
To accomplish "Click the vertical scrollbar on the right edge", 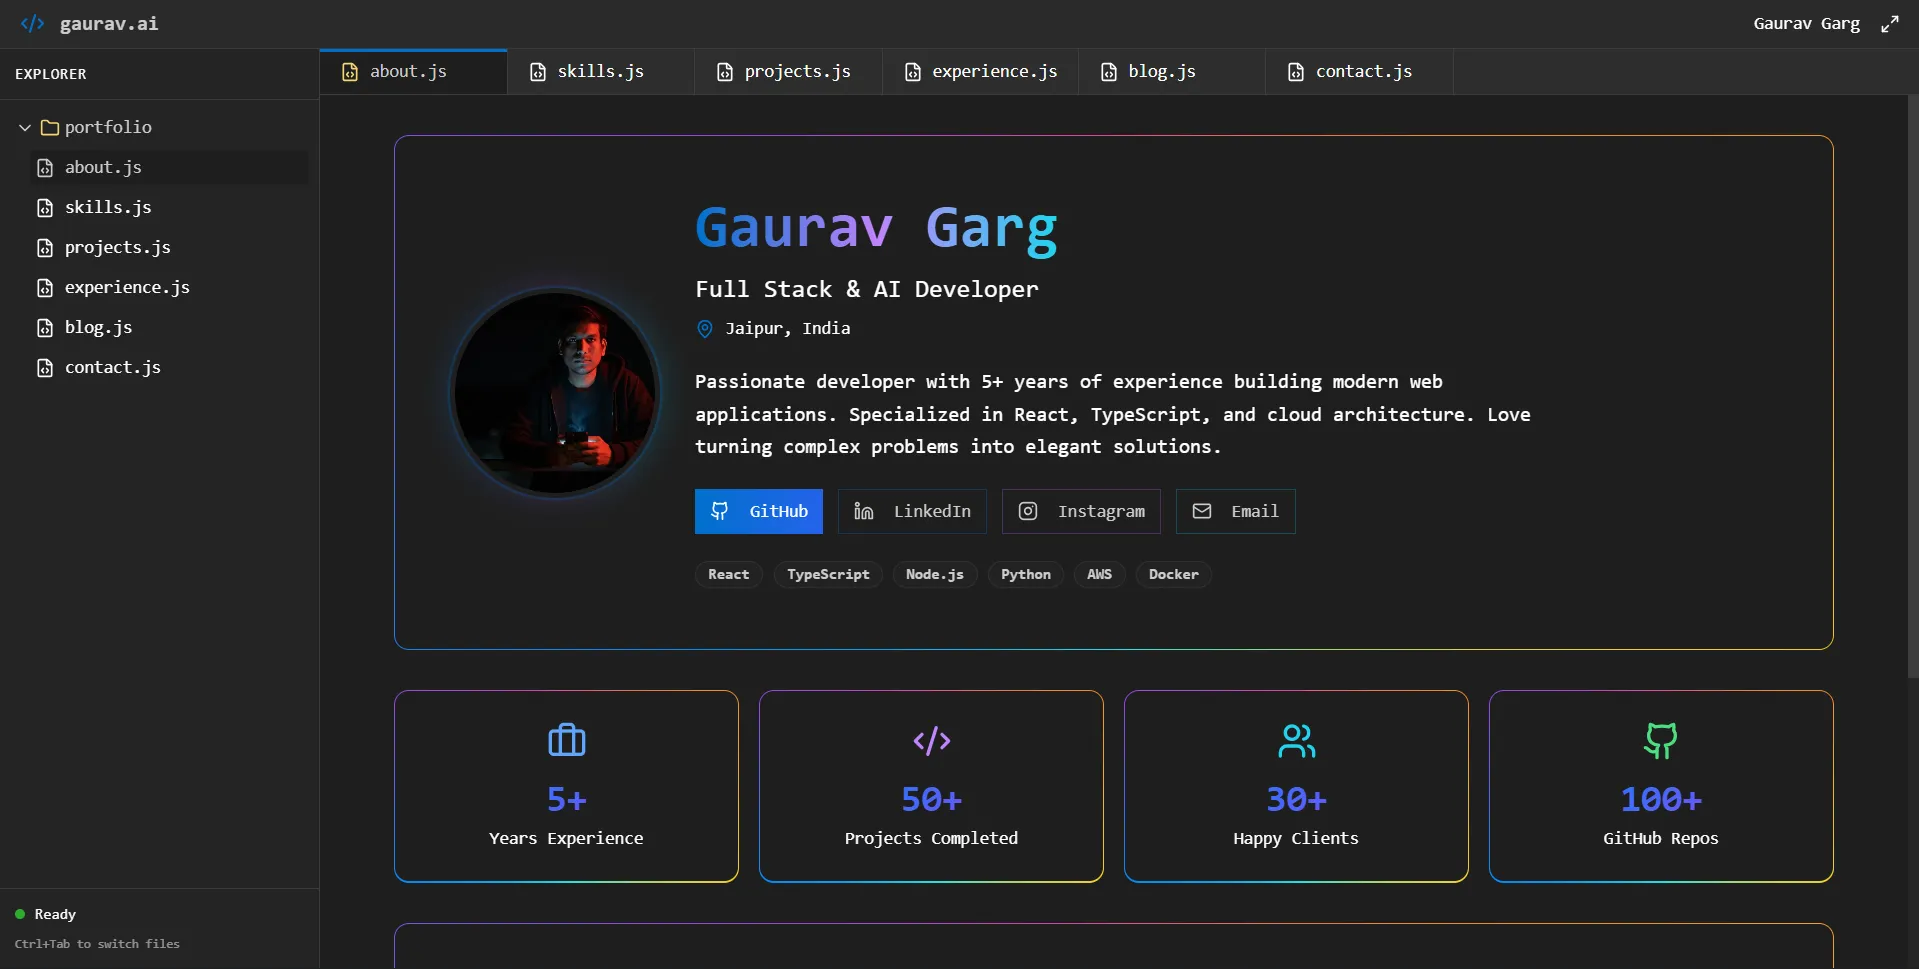I will tap(1913, 385).
